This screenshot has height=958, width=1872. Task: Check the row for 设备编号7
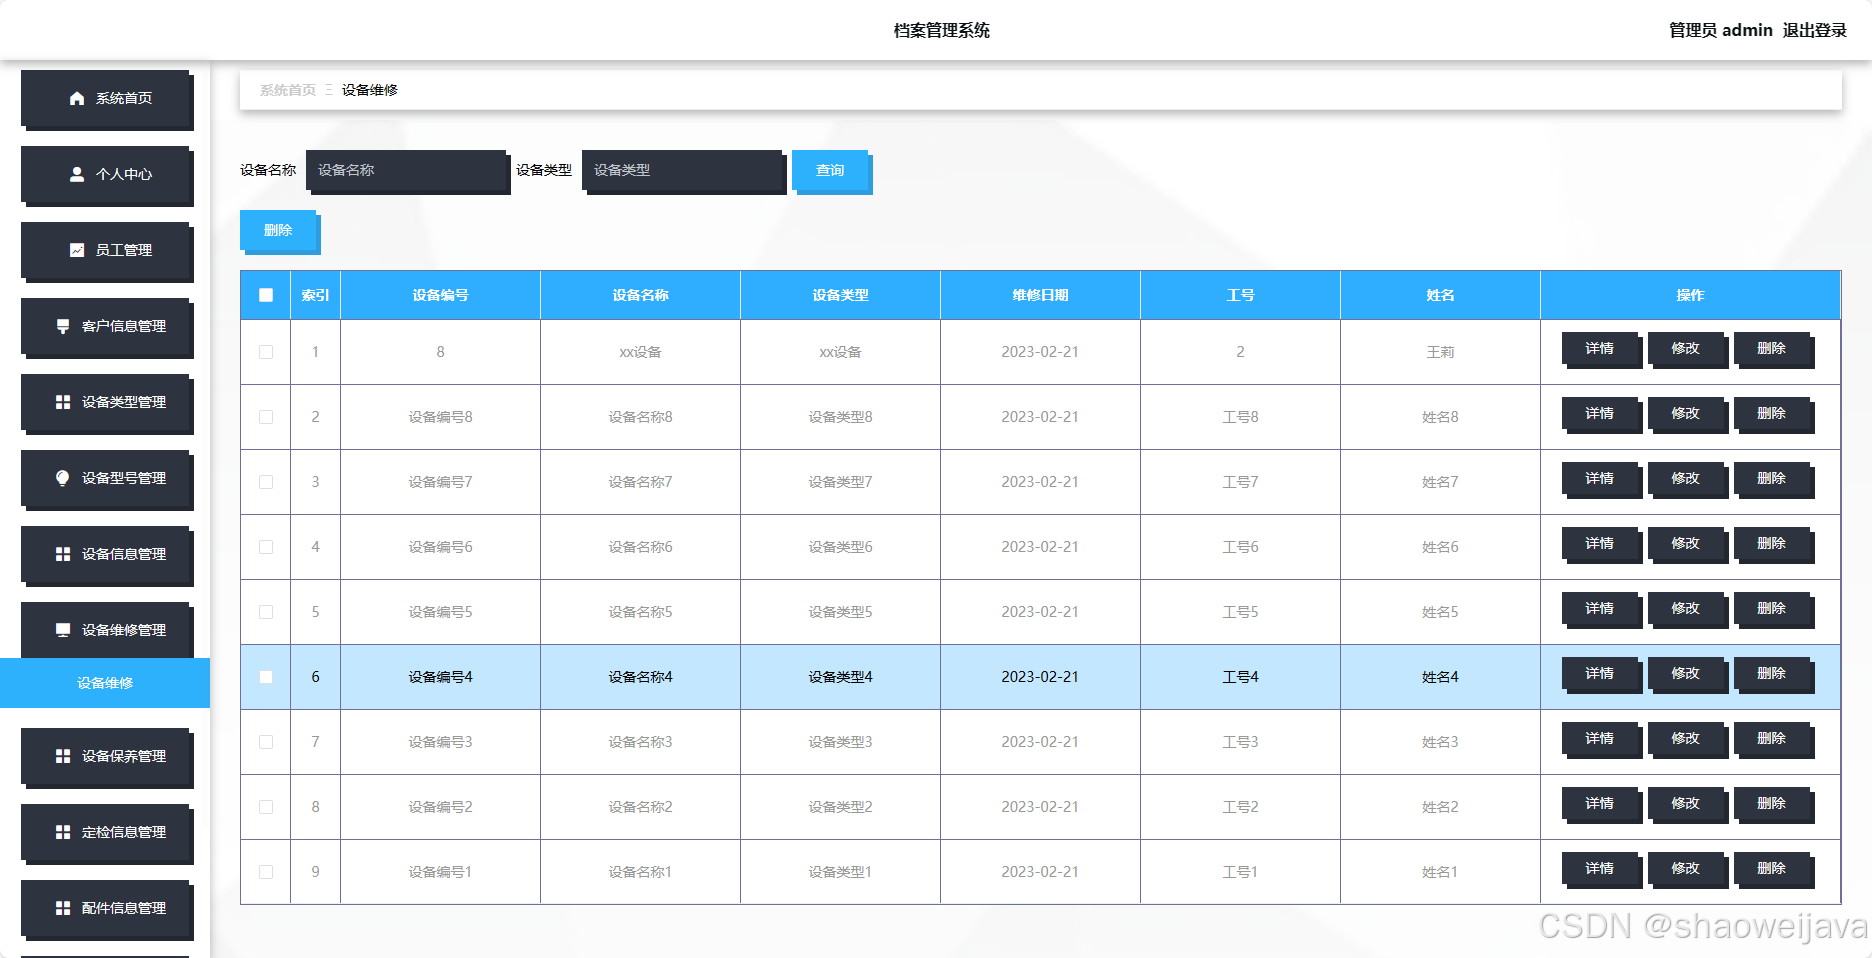(x=266, y=482)
